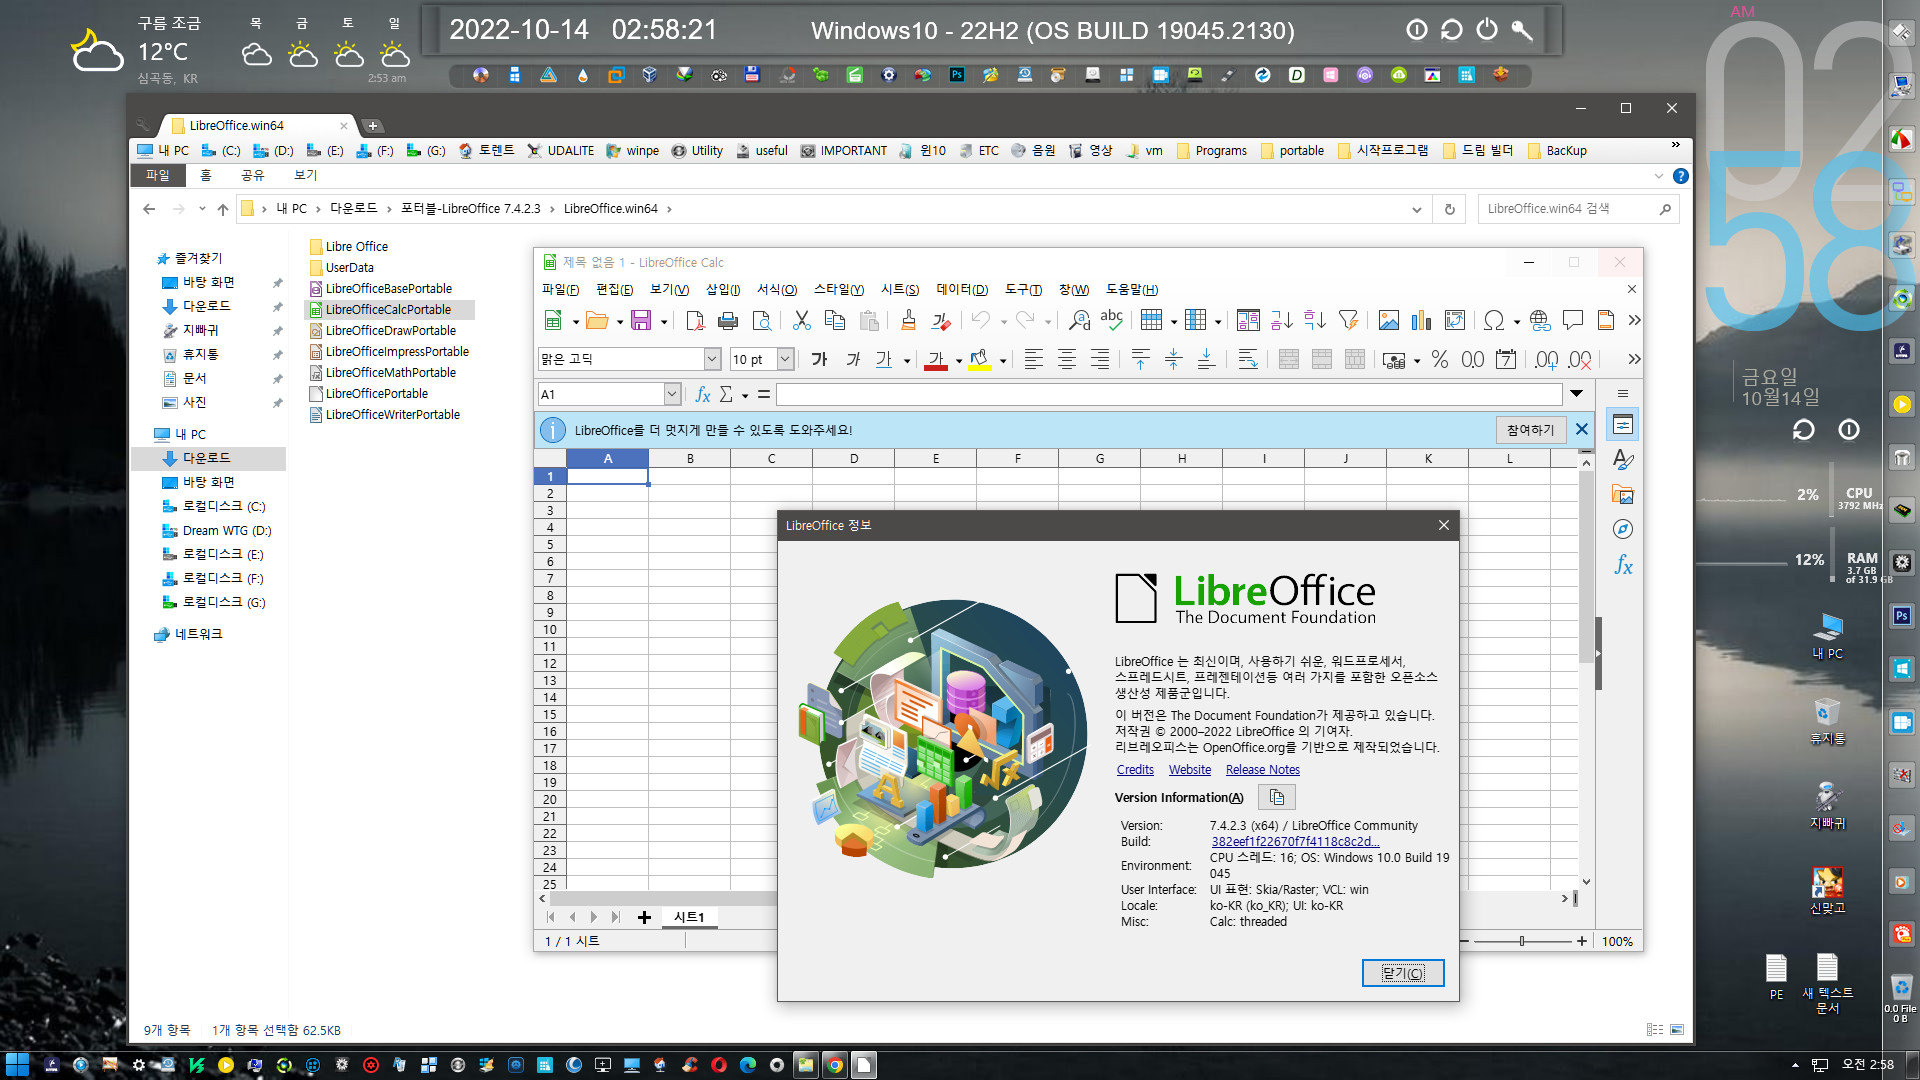1920x1080 pixels.
Task: Open Explorer address bar history dropdown
Action: 1416,209
